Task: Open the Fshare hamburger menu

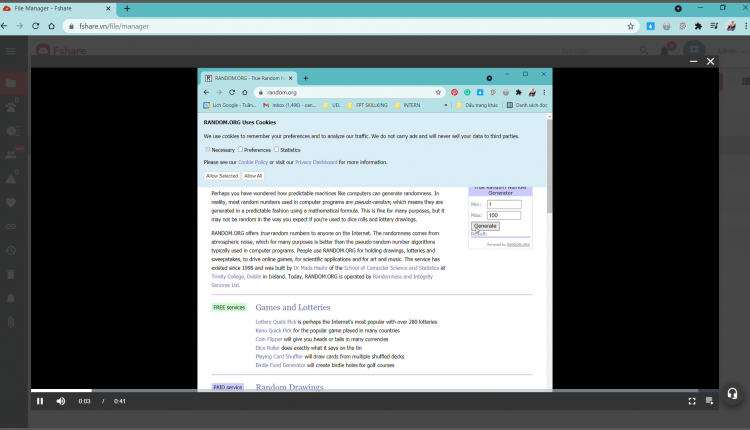Action: coord(11,51)
